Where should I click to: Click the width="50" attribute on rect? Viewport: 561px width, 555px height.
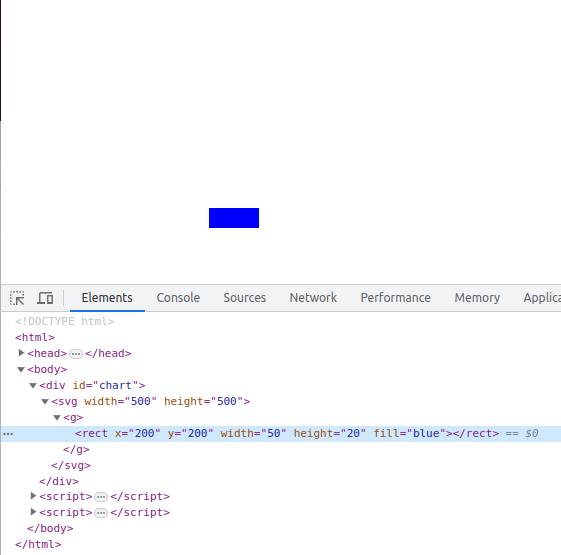point(253,434)
